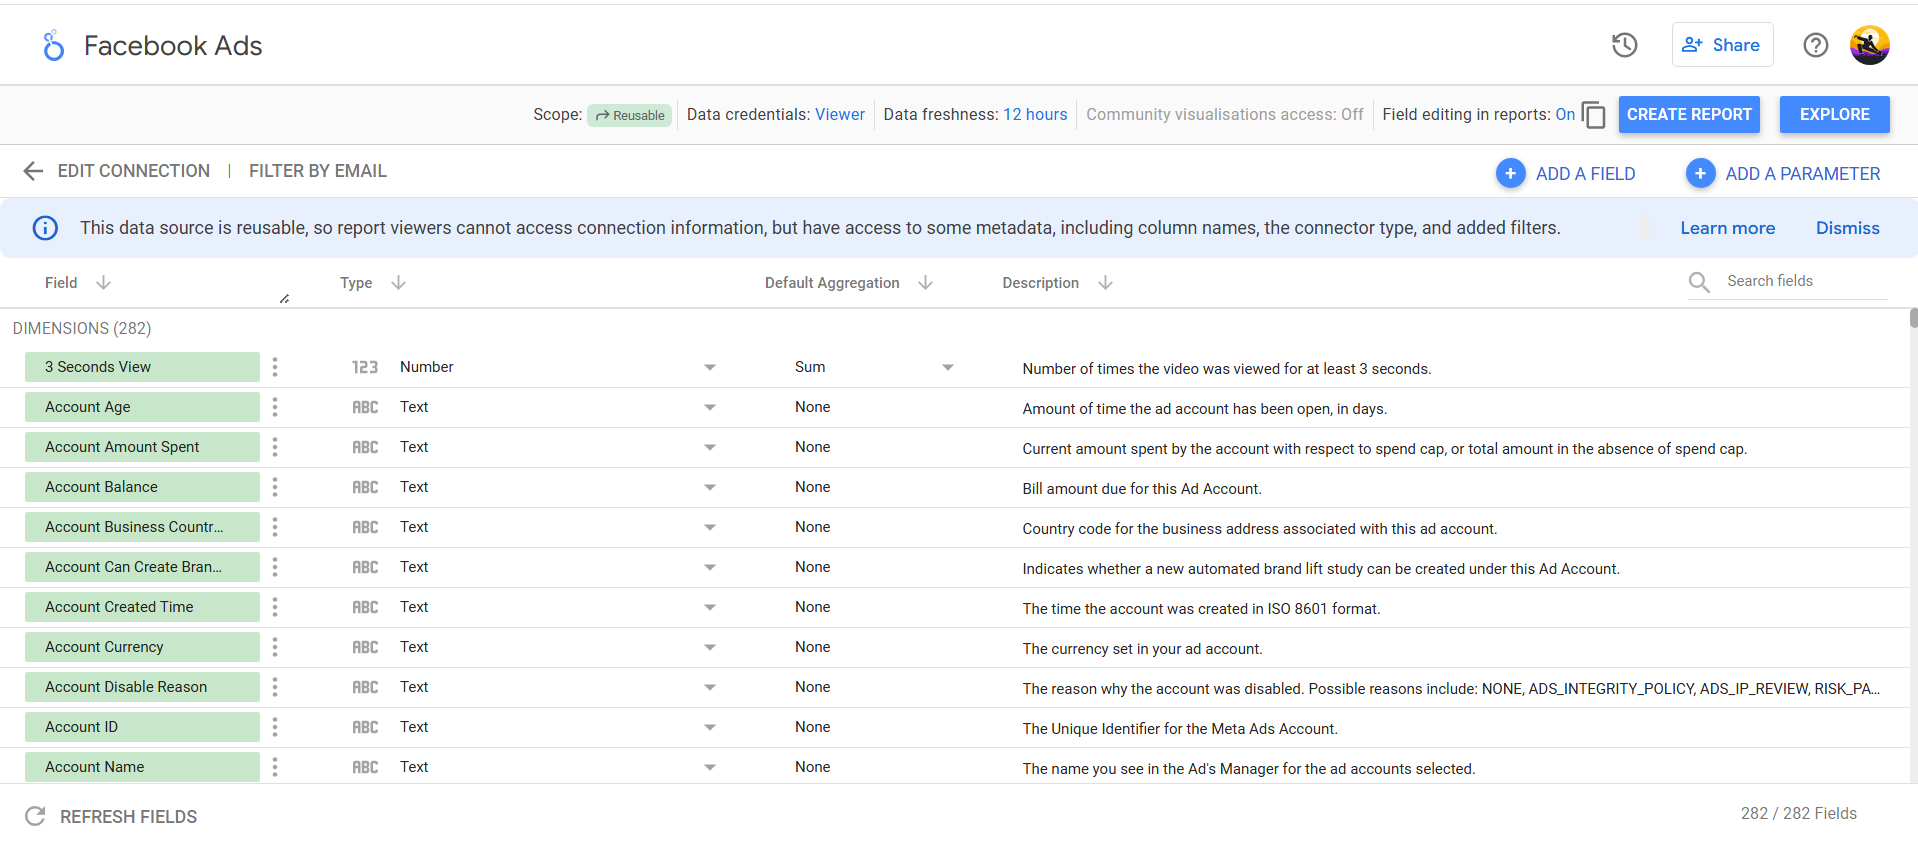Viewport: 1918px width, 841px height.
Task: Sort by Default Aggregation column arrow
Action: (925, 283)
